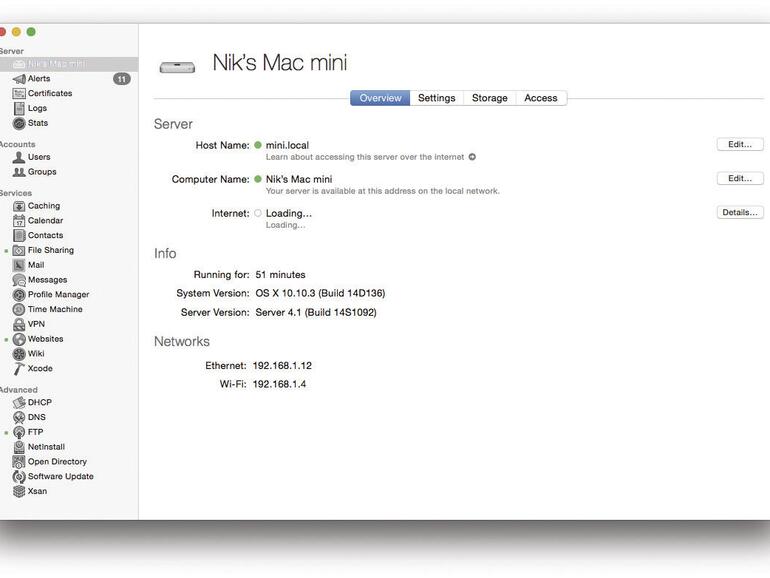Click the FTP service icon
This screenshot has width=770, height=578.
19,432
